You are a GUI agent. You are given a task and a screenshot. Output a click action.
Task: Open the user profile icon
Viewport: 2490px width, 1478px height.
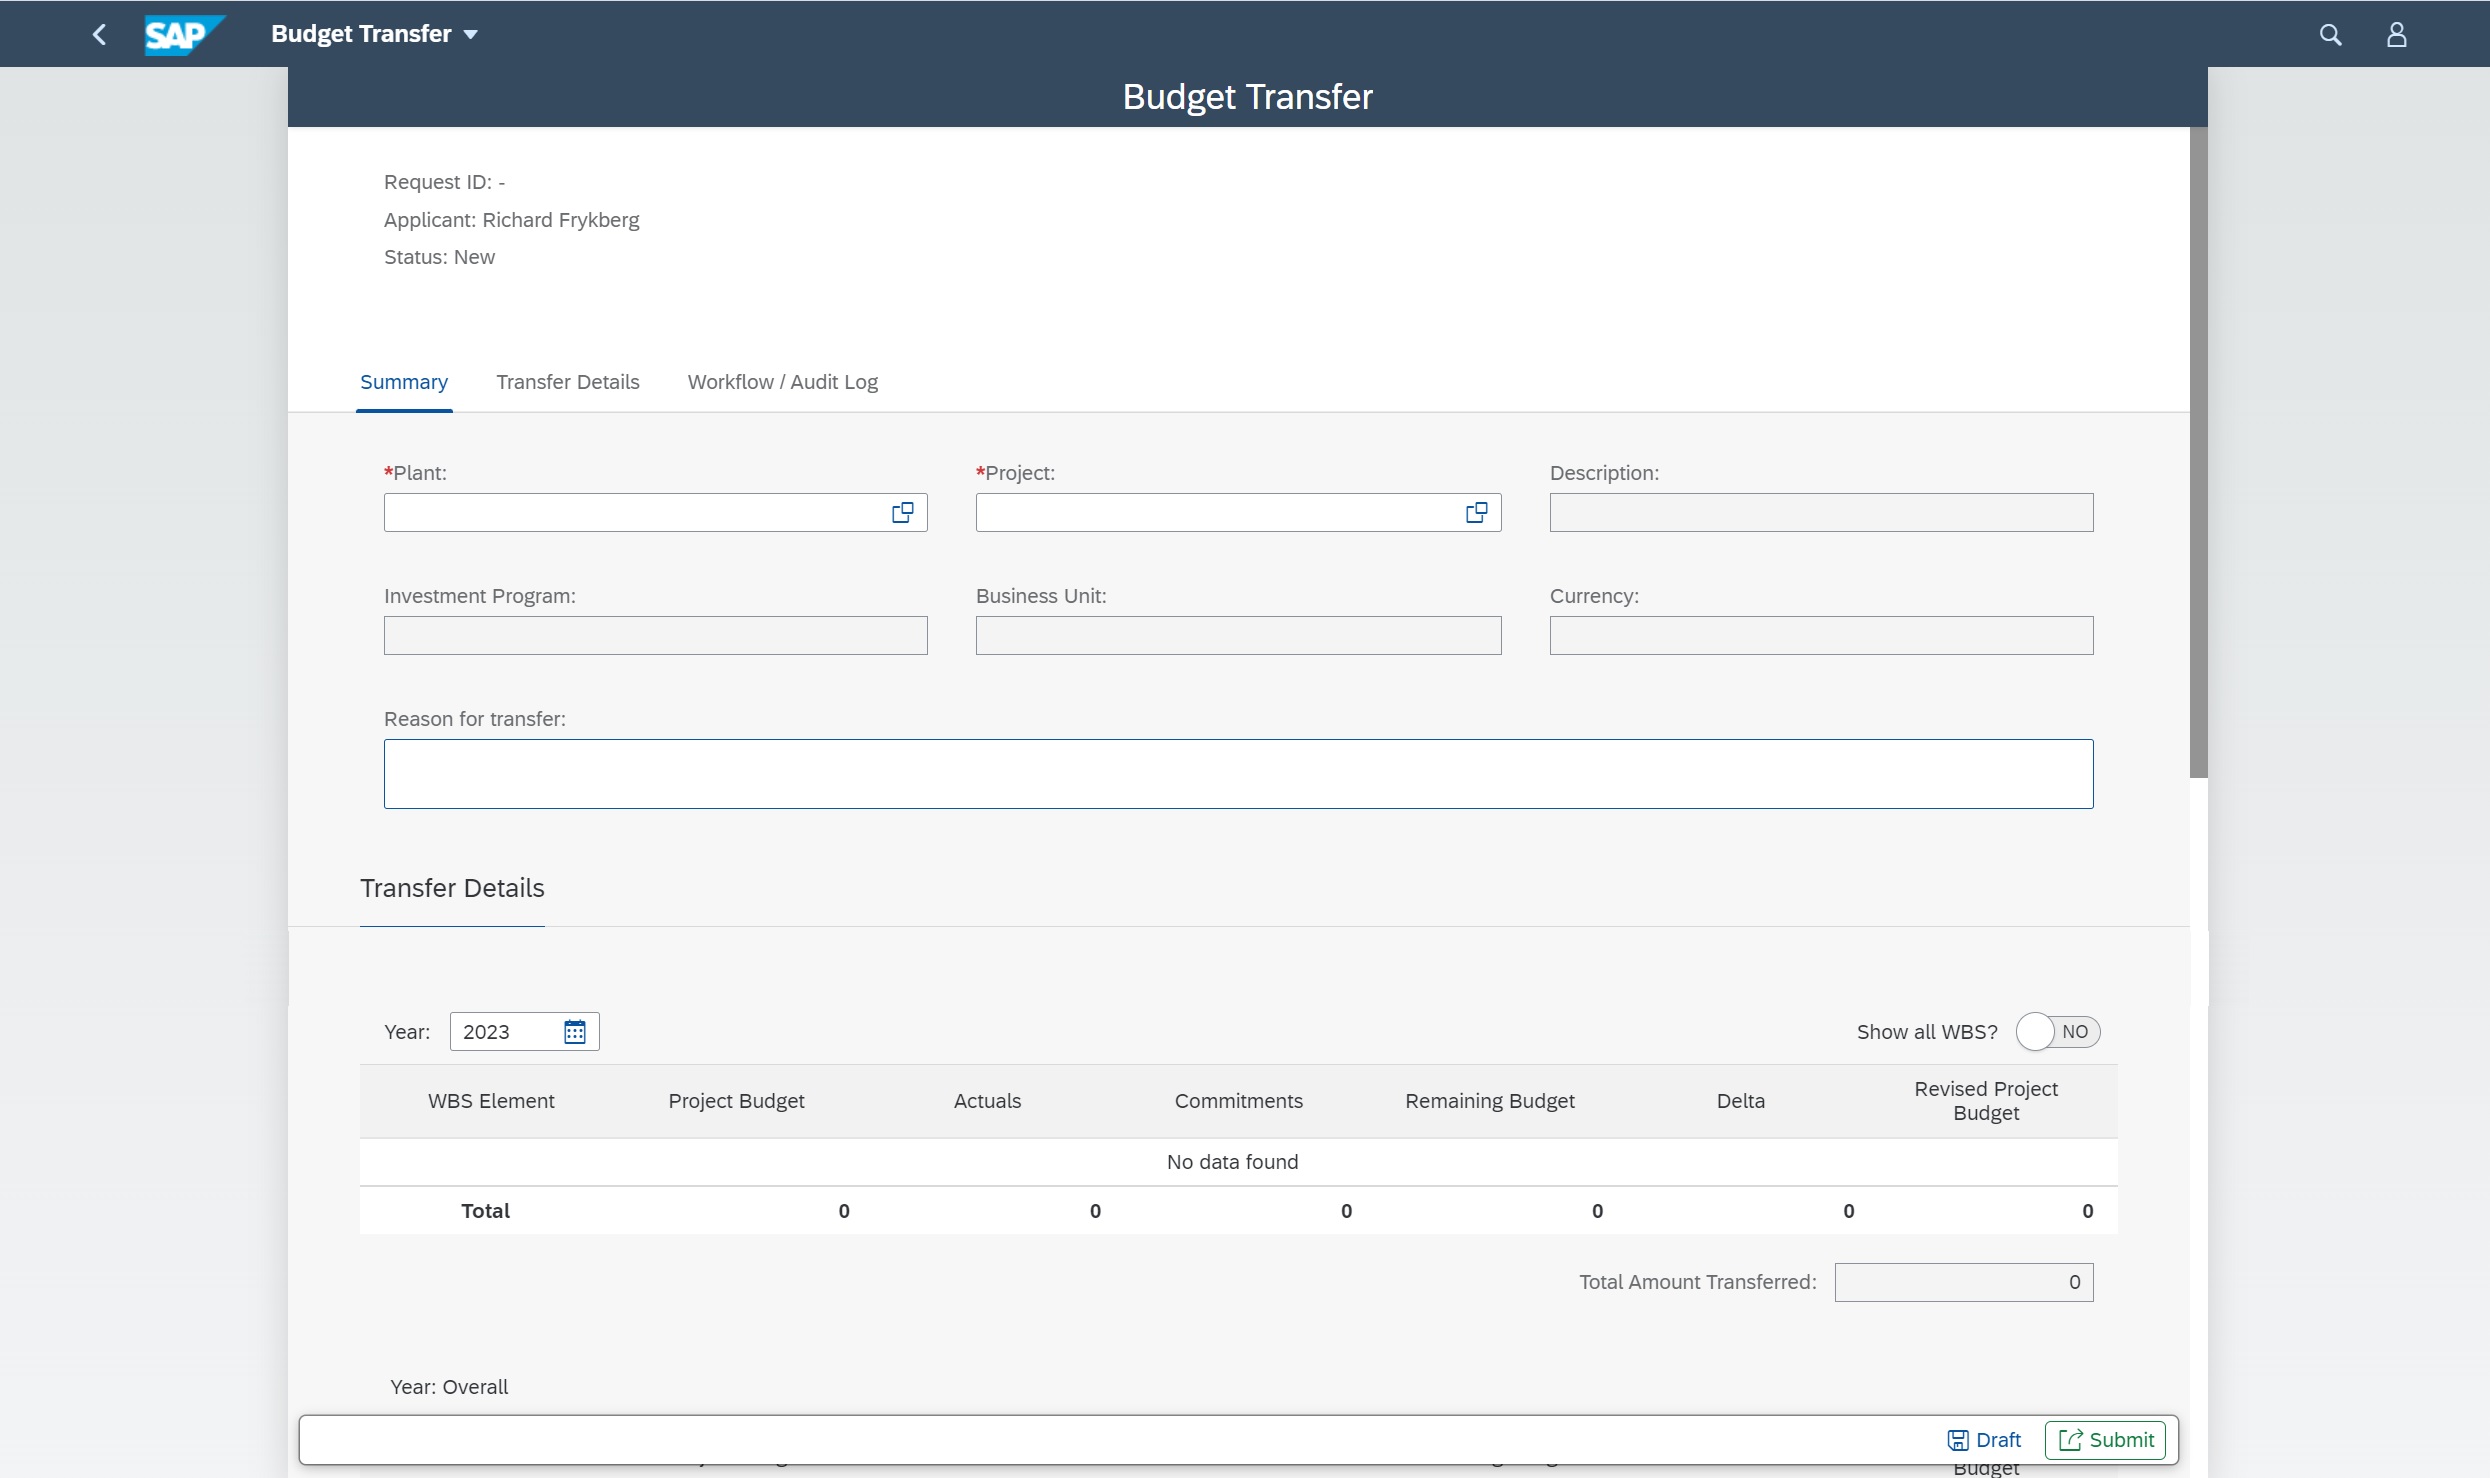(2397, 33)
